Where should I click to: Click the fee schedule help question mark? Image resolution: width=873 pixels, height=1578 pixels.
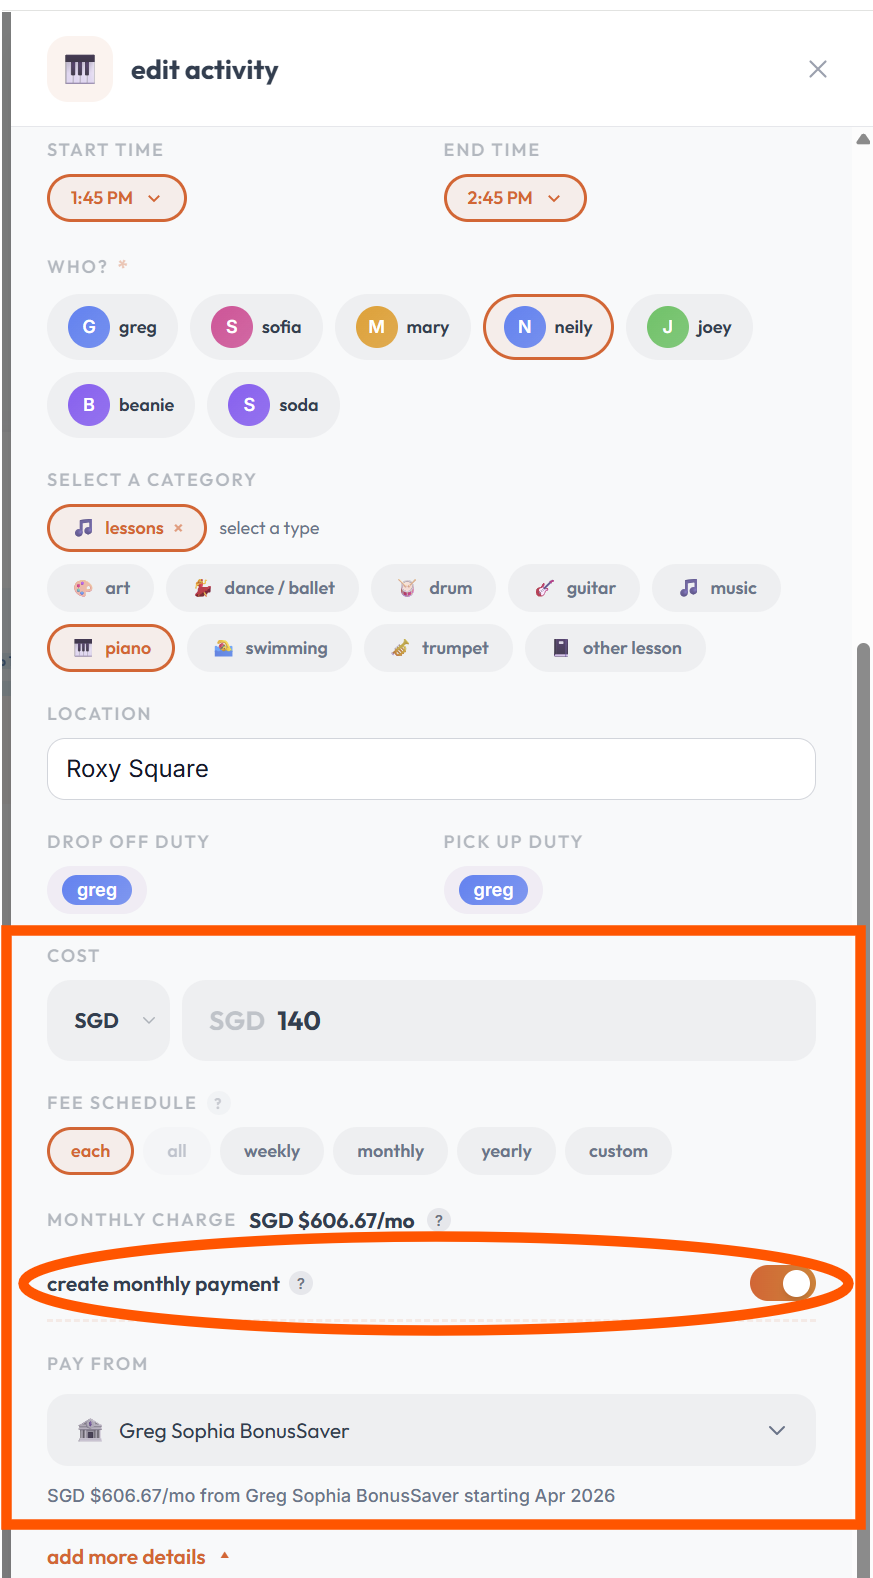[218, 1103]
